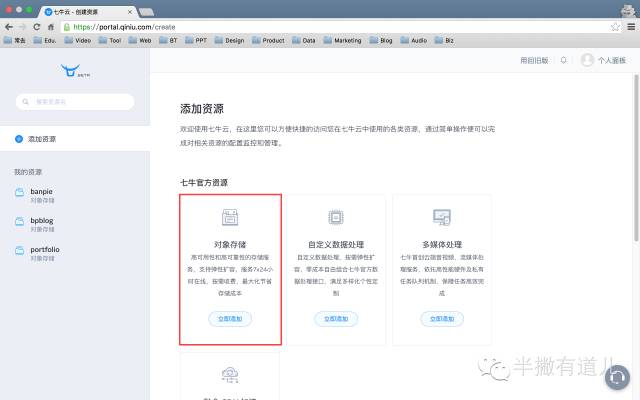This screenshot has height=400, width=640.
Task: Open the portfolio storage bucket
Action: (x=45, y=250)
